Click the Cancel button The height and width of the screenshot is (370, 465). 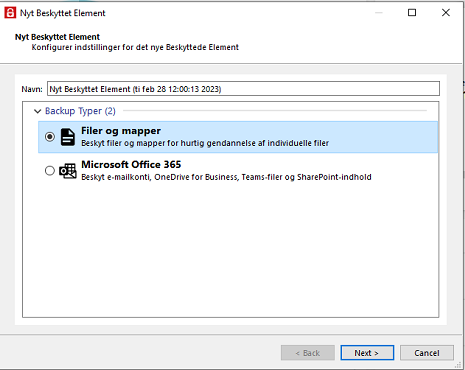point(427,353)
